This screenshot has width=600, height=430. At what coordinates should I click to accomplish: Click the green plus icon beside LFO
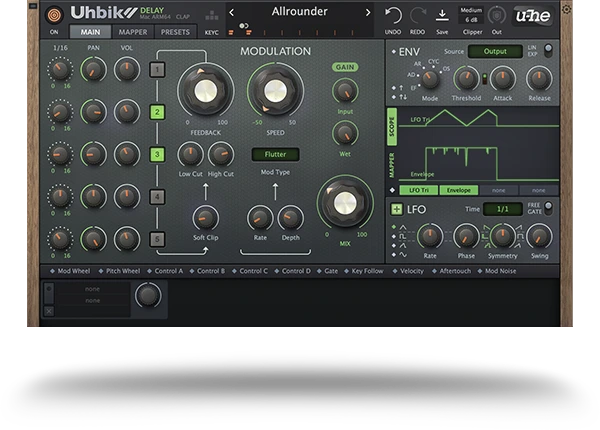(397, 209)
